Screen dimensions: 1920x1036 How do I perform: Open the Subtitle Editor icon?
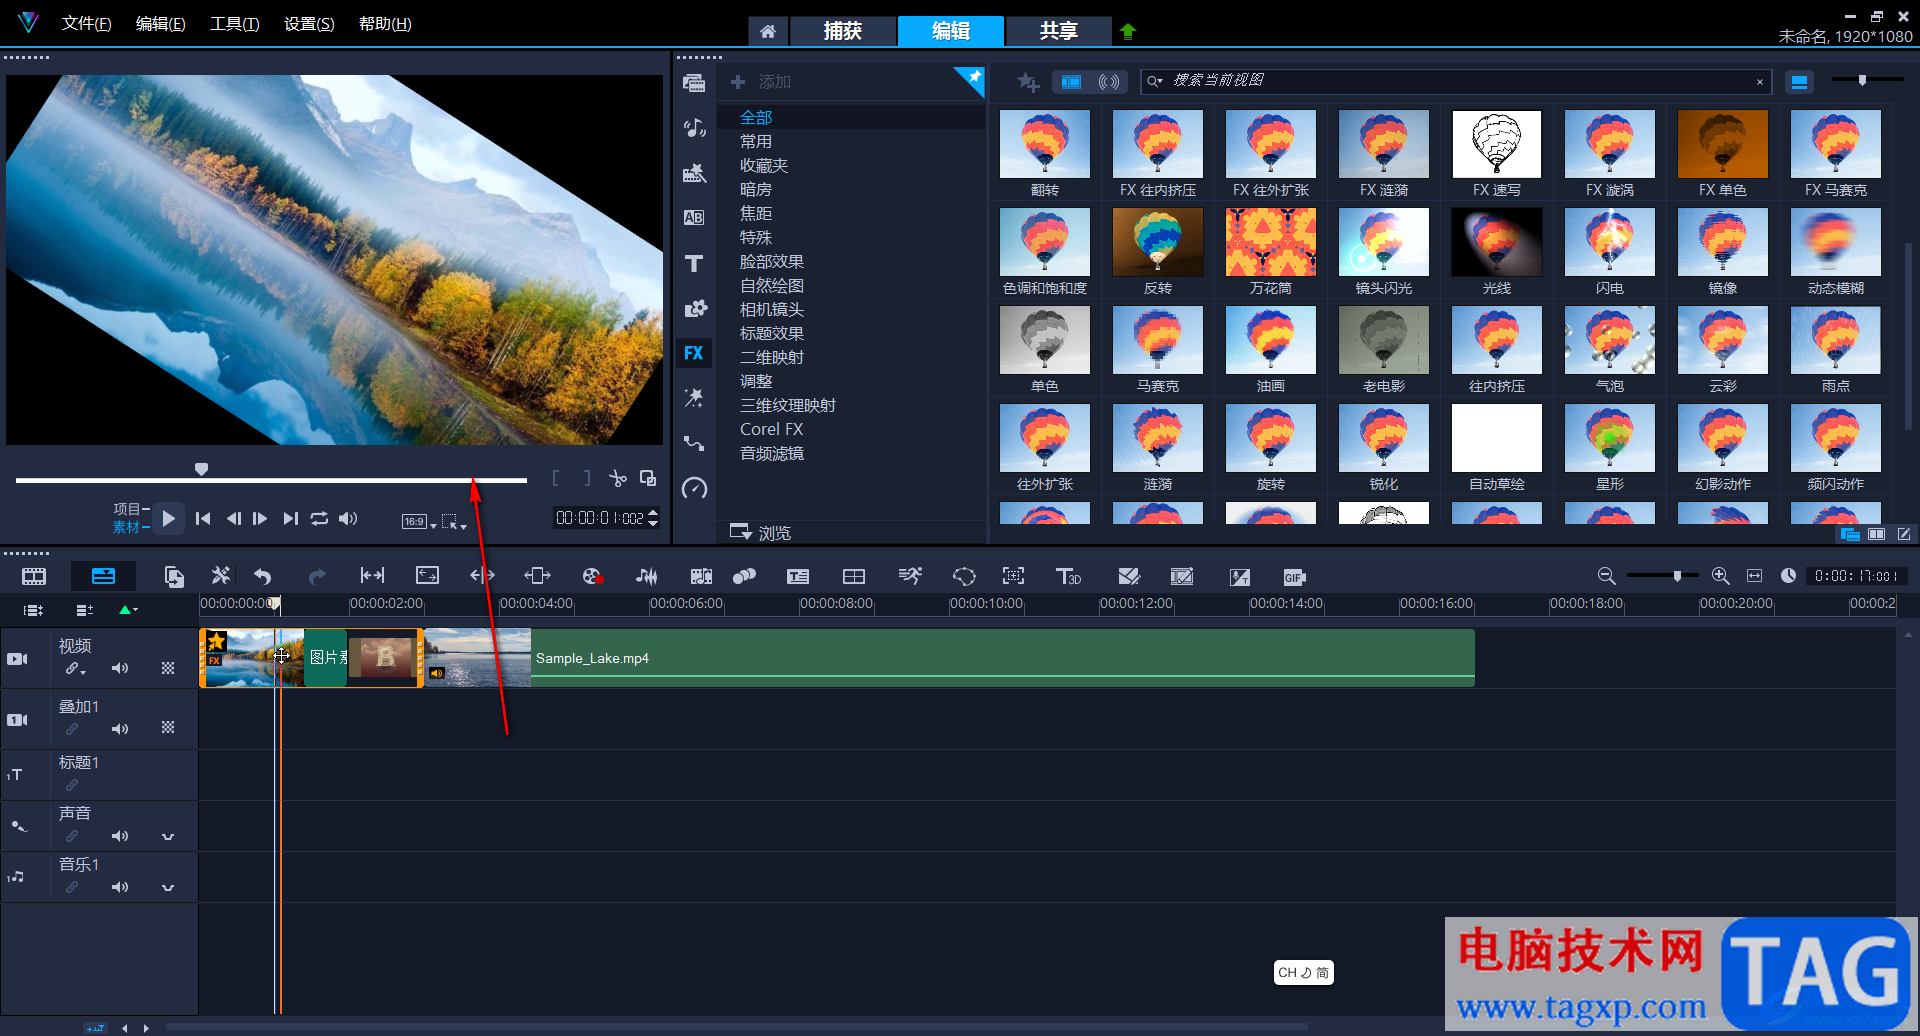click(x=798, y=576)
